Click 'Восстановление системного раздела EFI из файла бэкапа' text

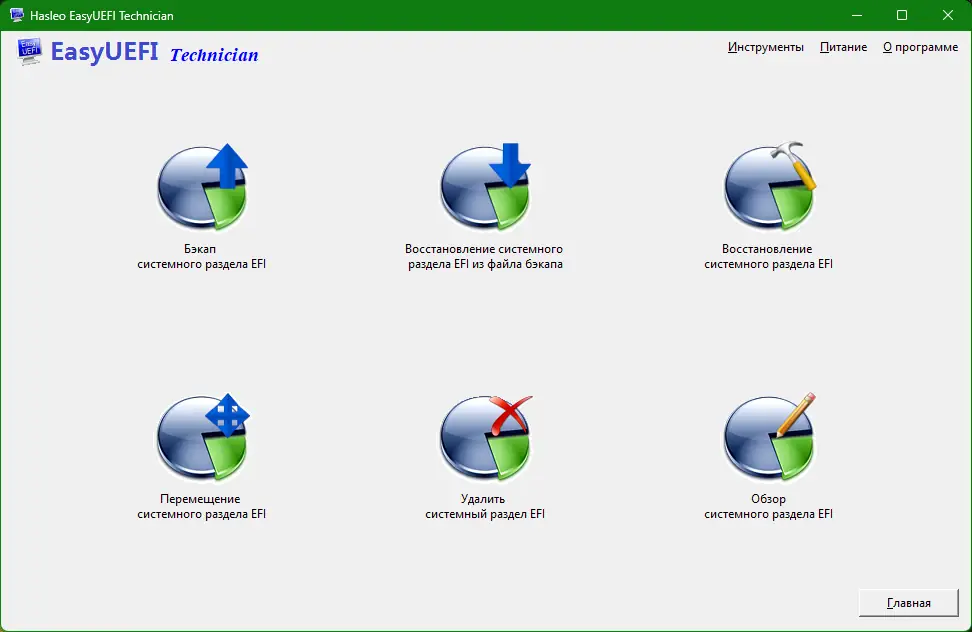point(485,257)
